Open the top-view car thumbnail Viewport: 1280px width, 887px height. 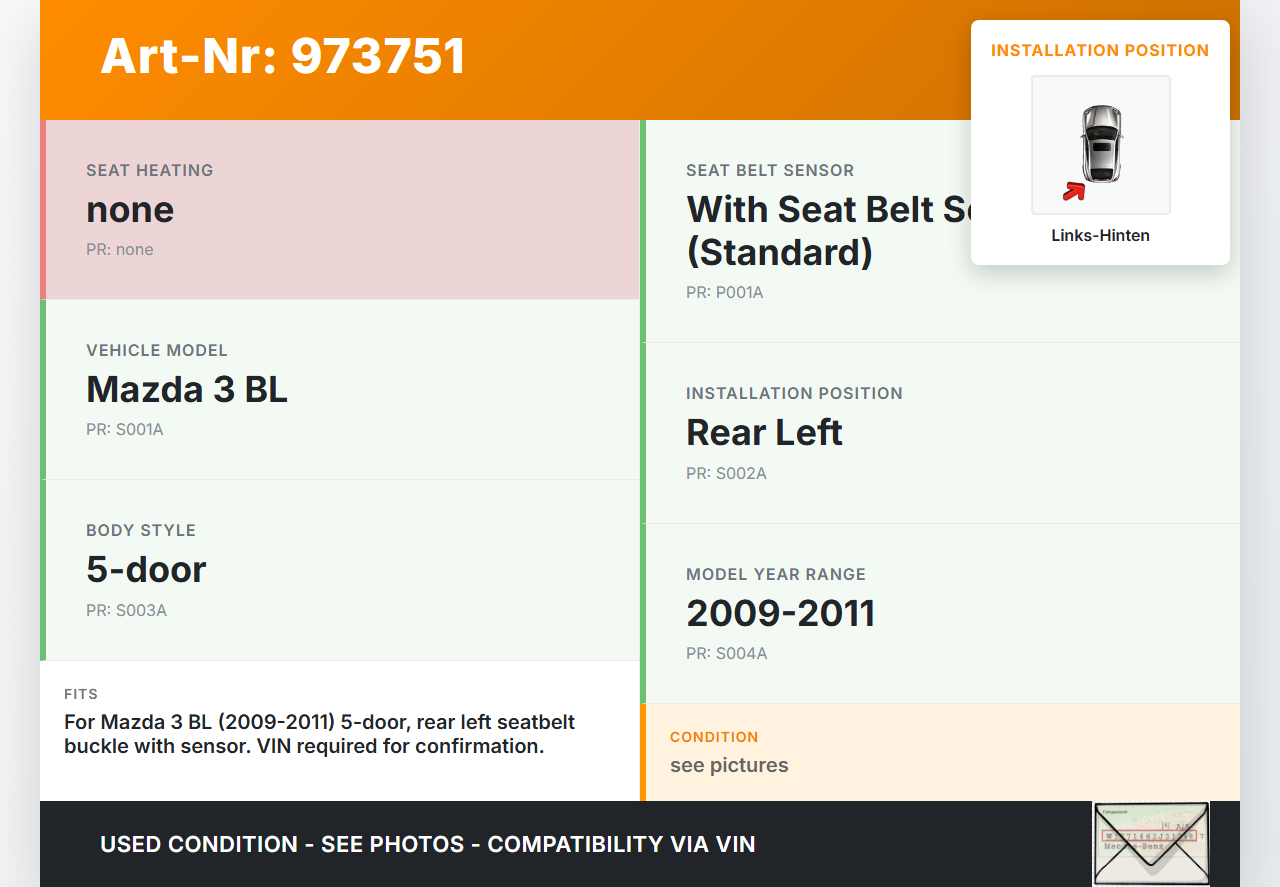pos(1101,144)
